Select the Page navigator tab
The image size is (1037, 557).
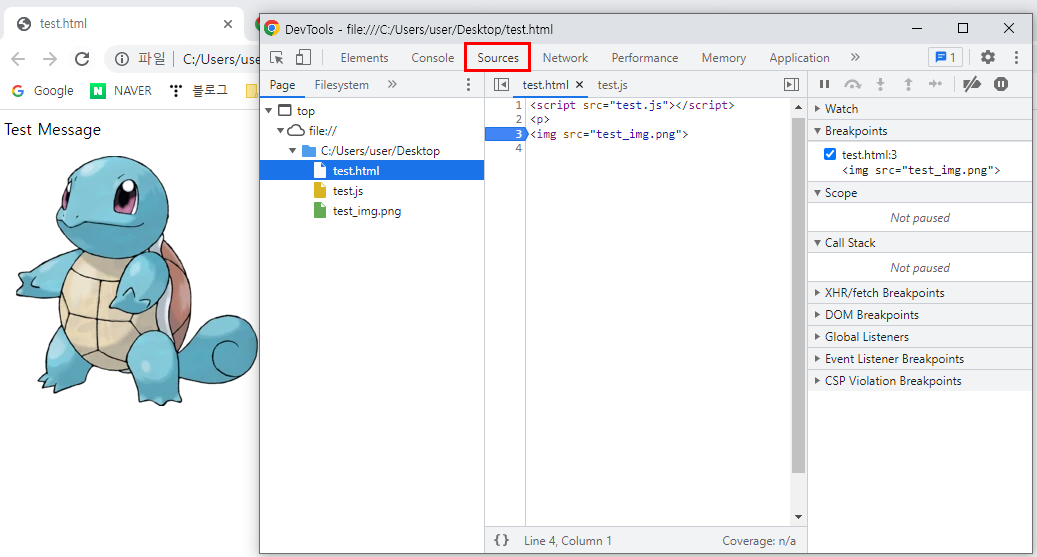click(x=282, y=85)
